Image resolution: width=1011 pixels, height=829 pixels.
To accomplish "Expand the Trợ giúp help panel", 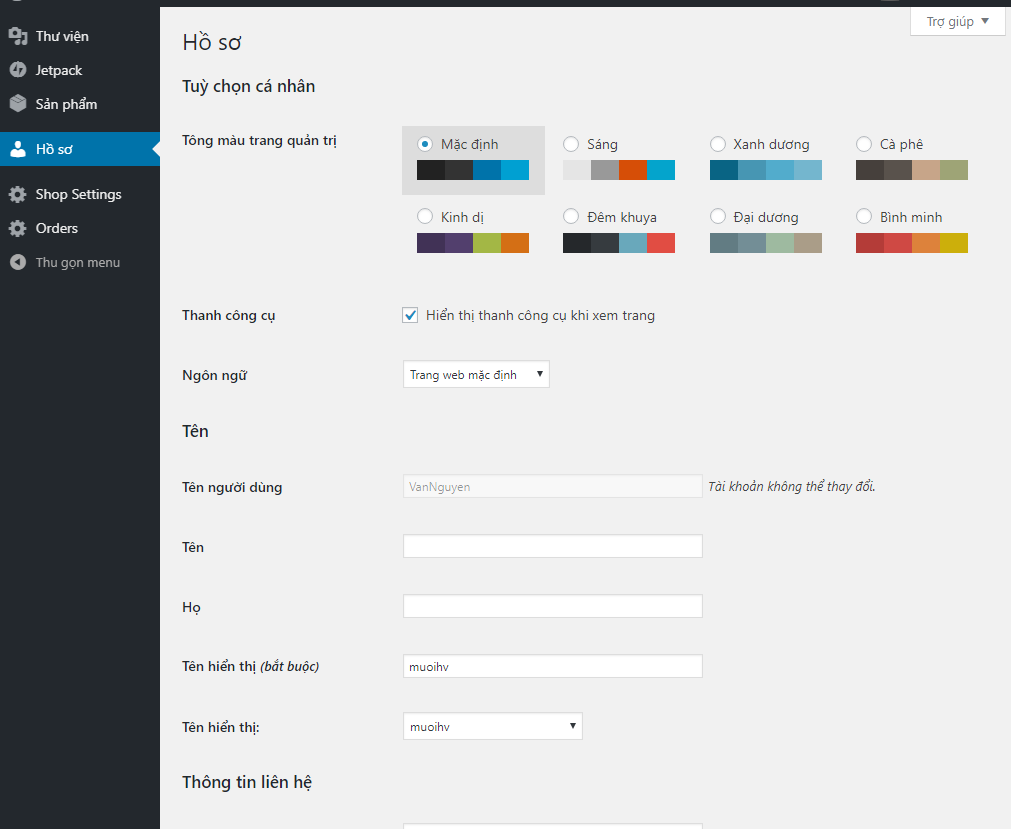I will tap(957, 21).
